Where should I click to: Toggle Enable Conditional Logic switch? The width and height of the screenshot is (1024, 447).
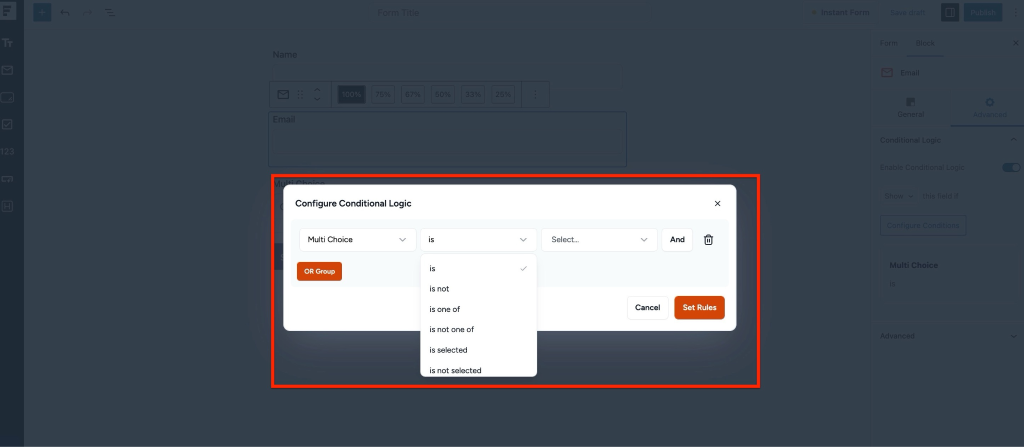1010,167
